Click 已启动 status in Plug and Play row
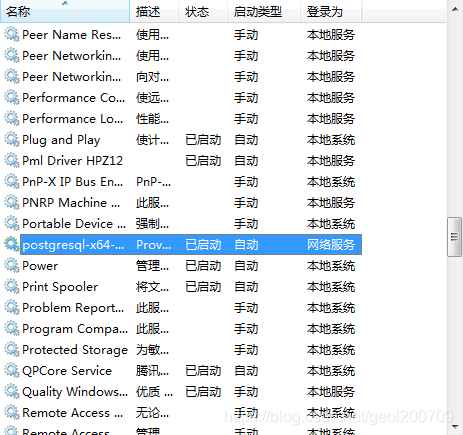This screenshot has width=463, height=435. pos(203,140)
